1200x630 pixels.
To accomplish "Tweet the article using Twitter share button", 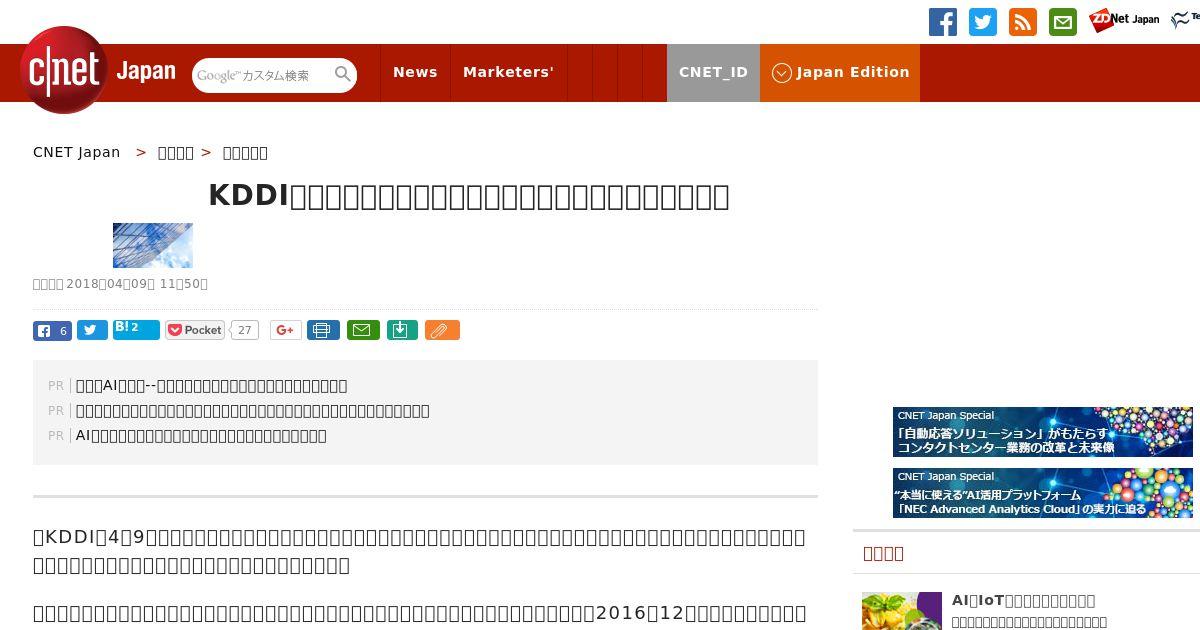I will click(x=92, y=331).
